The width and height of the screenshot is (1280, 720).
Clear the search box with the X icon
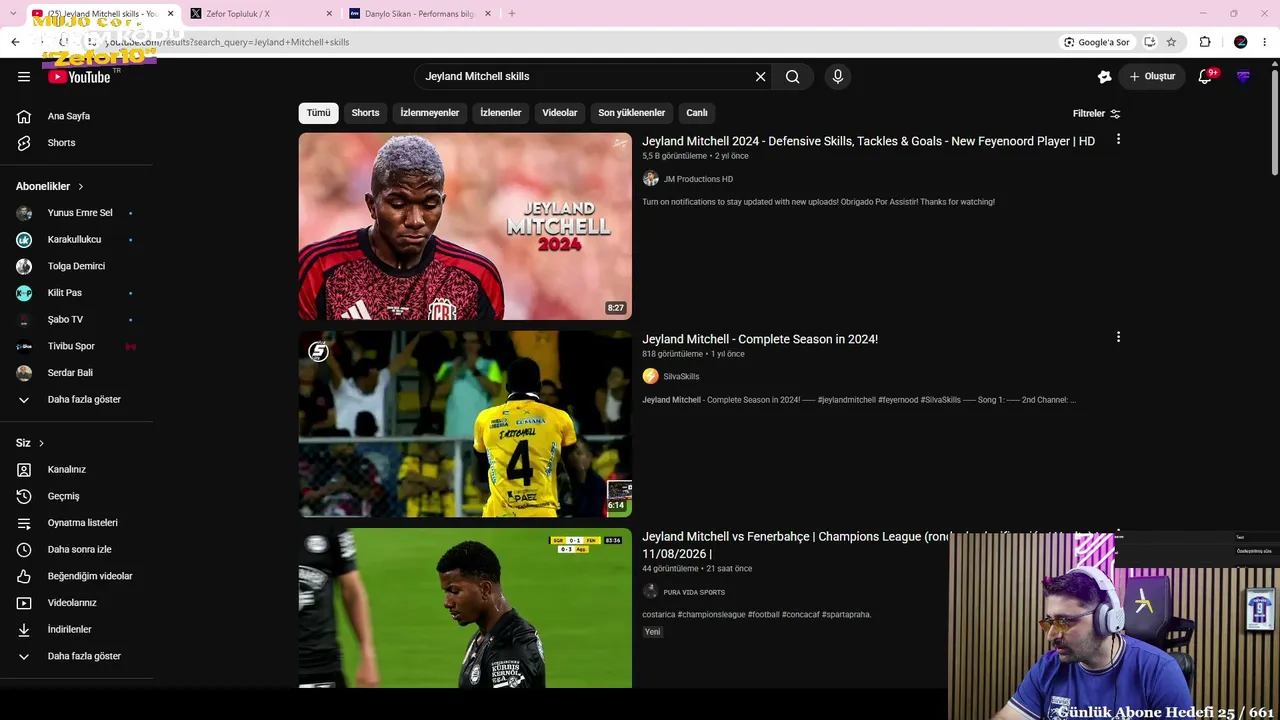760,76
